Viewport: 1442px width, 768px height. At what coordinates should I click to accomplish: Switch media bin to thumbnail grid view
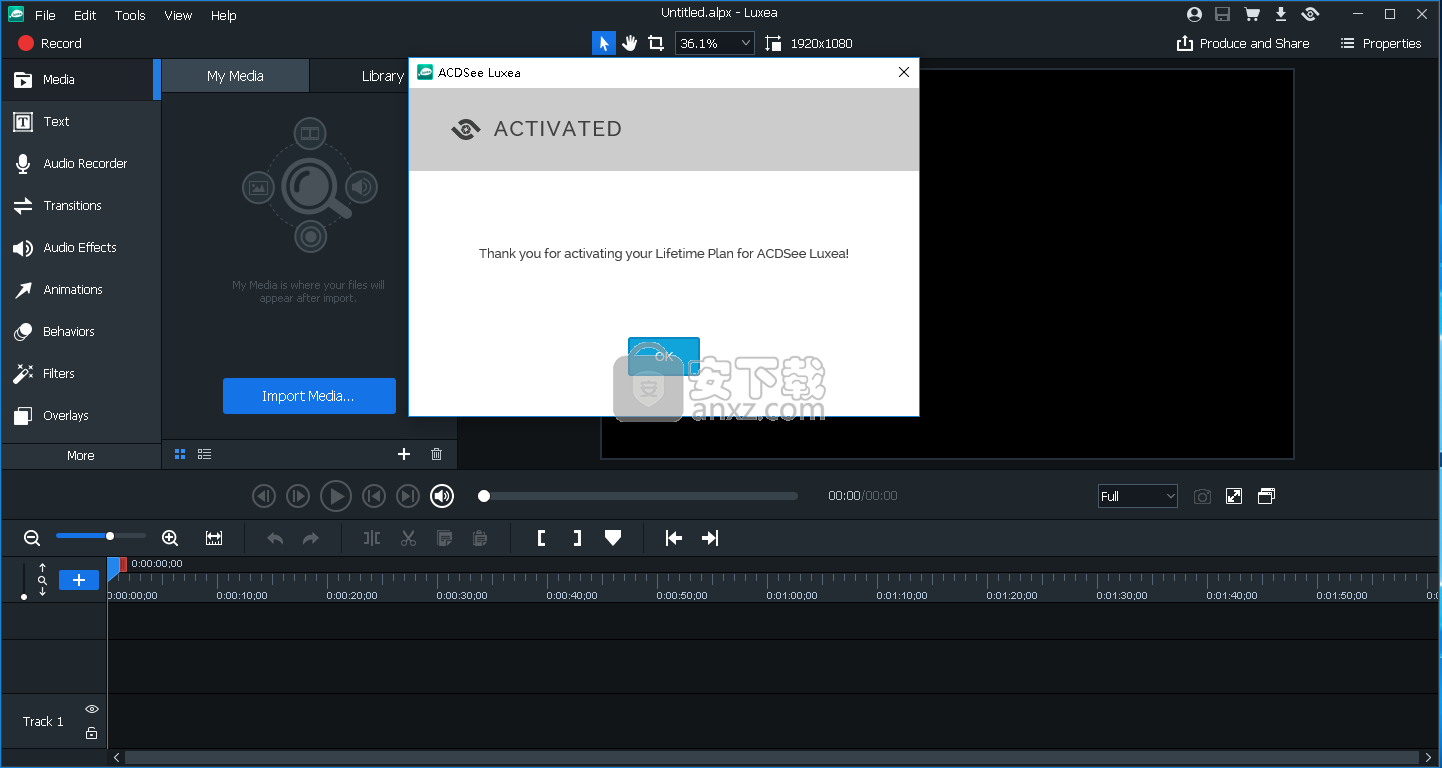pyautogui.click(x=180, y=454)
